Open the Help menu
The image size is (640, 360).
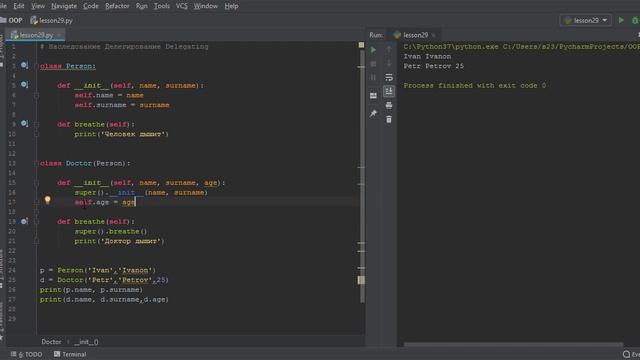coord(231,6)
